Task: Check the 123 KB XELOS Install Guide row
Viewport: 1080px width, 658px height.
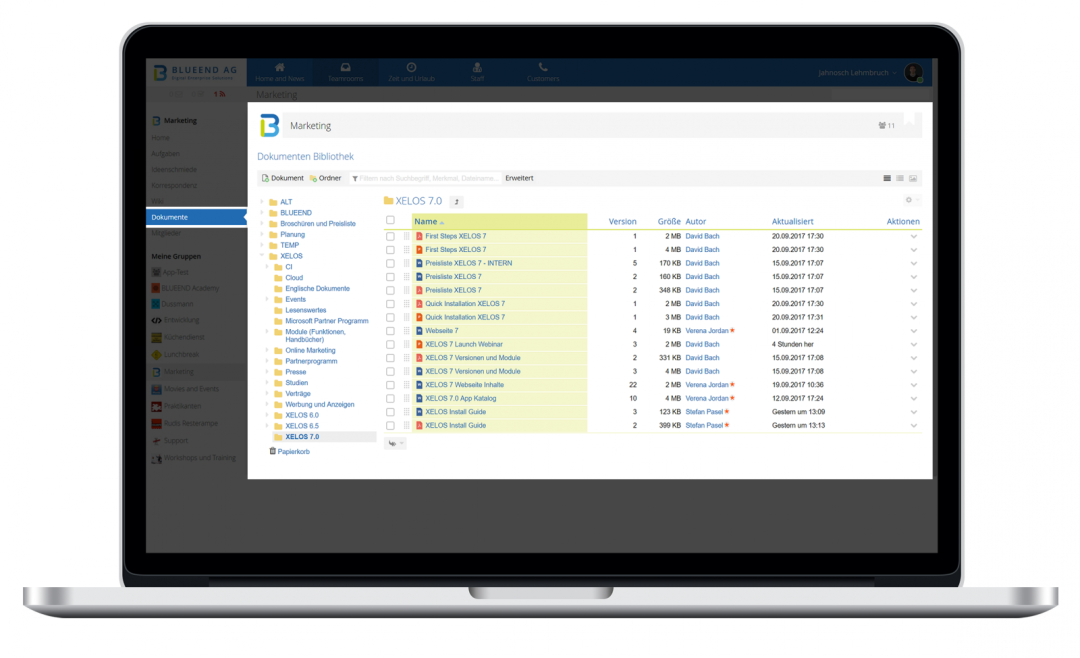Action: (x=391, y=412)
